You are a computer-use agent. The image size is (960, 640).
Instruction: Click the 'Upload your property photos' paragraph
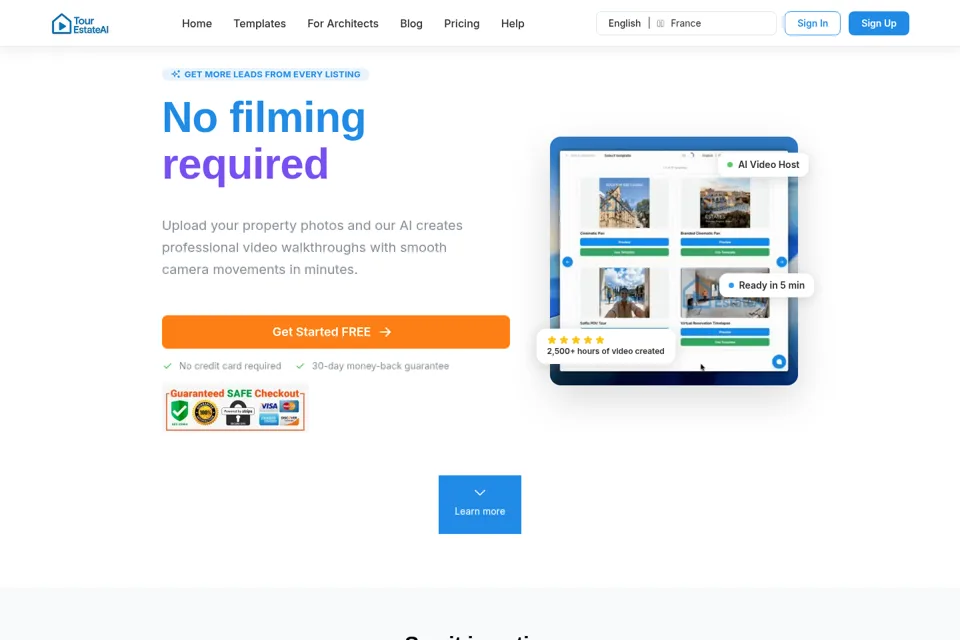click(312, 247)
